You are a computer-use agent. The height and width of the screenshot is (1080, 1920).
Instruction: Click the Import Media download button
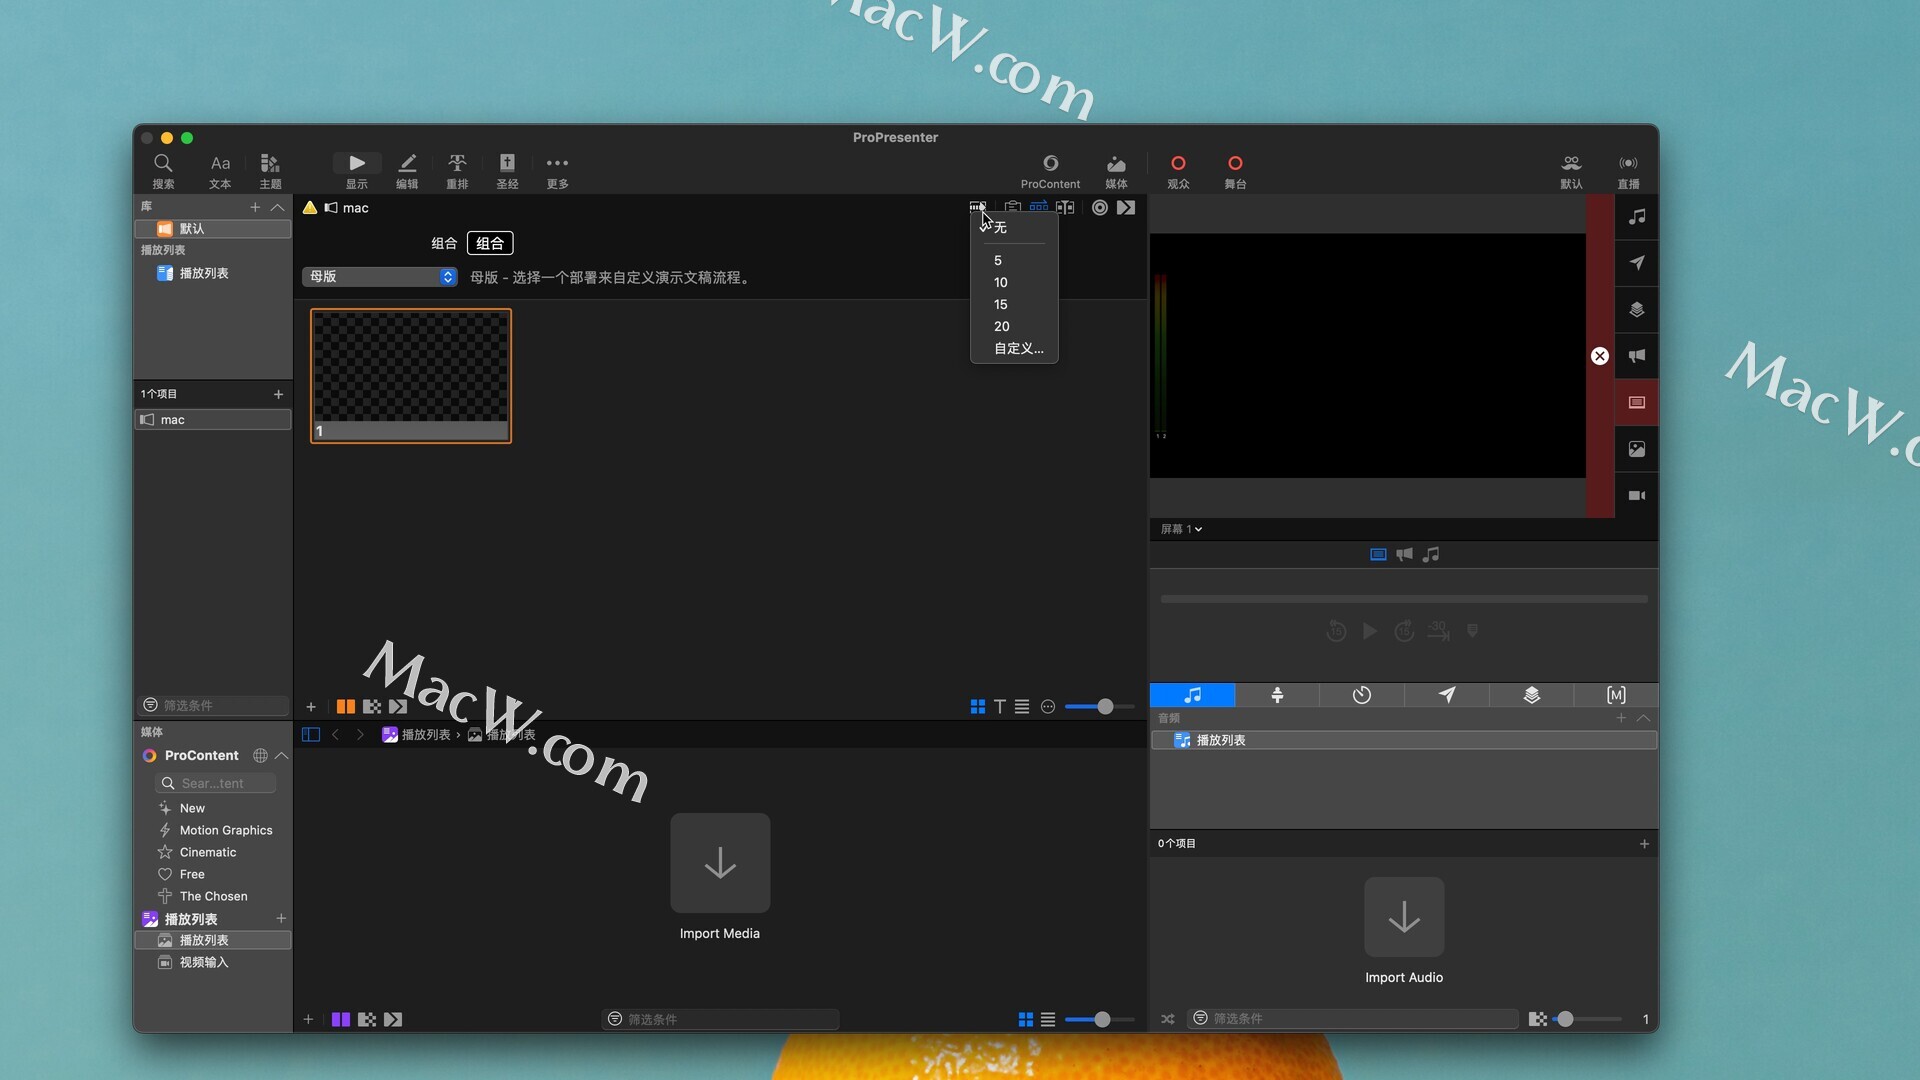pos(720,863)
